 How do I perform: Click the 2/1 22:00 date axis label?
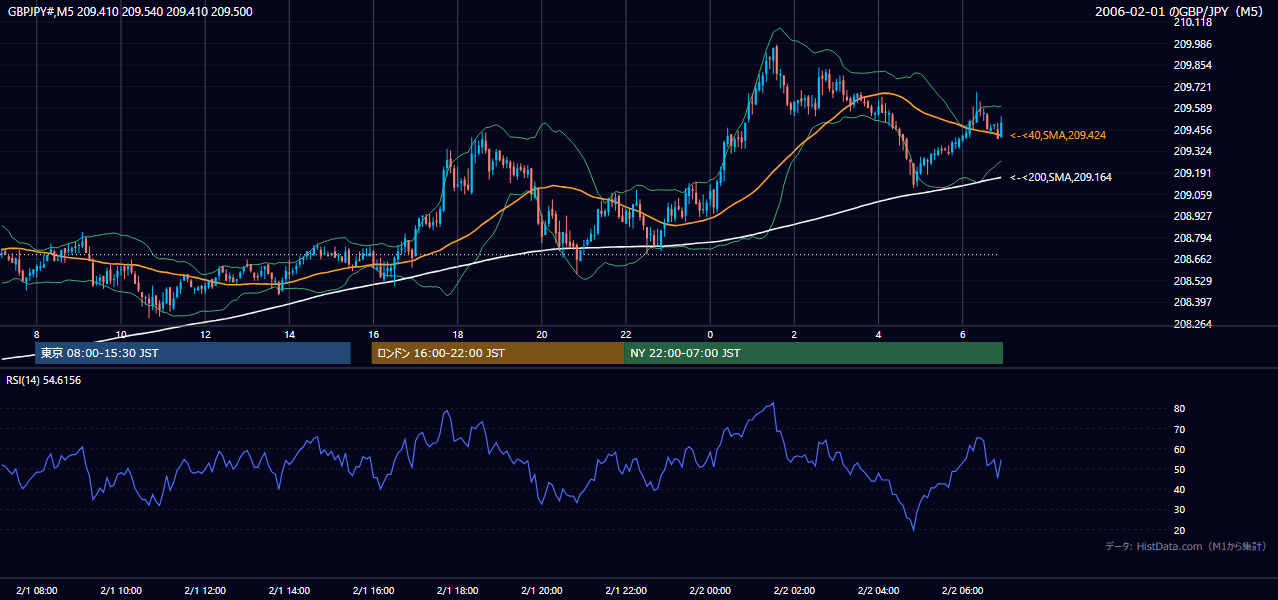click(x=626, y=589)
